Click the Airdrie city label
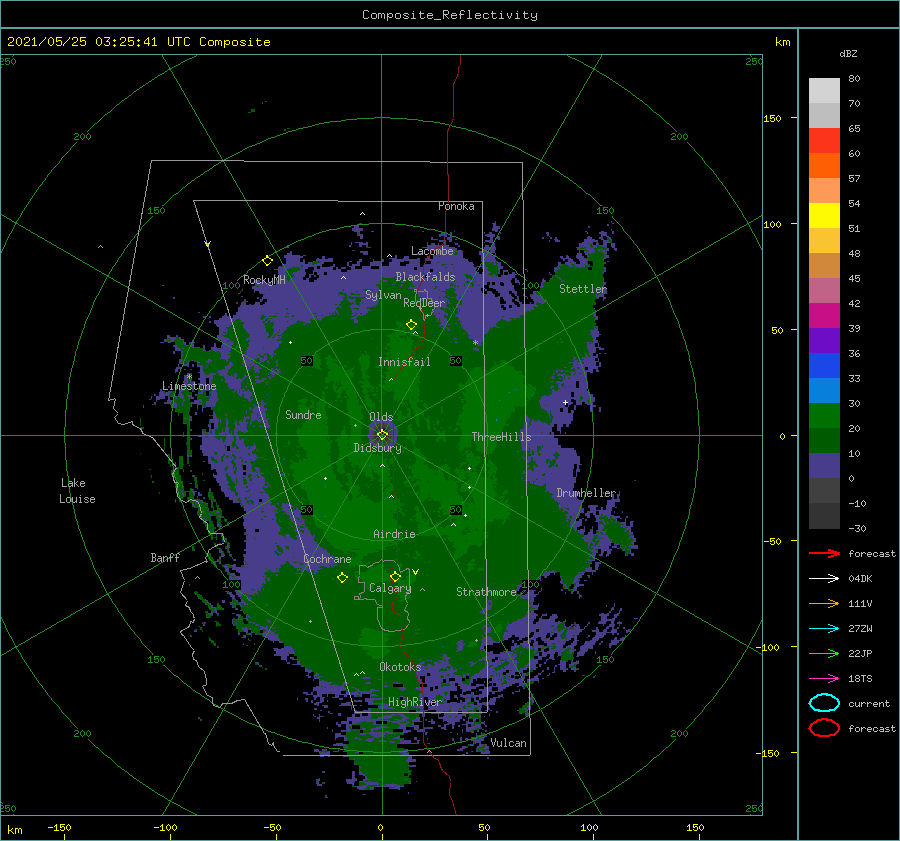The height and width of the screenshot is (841, 900). pos(394,534)
